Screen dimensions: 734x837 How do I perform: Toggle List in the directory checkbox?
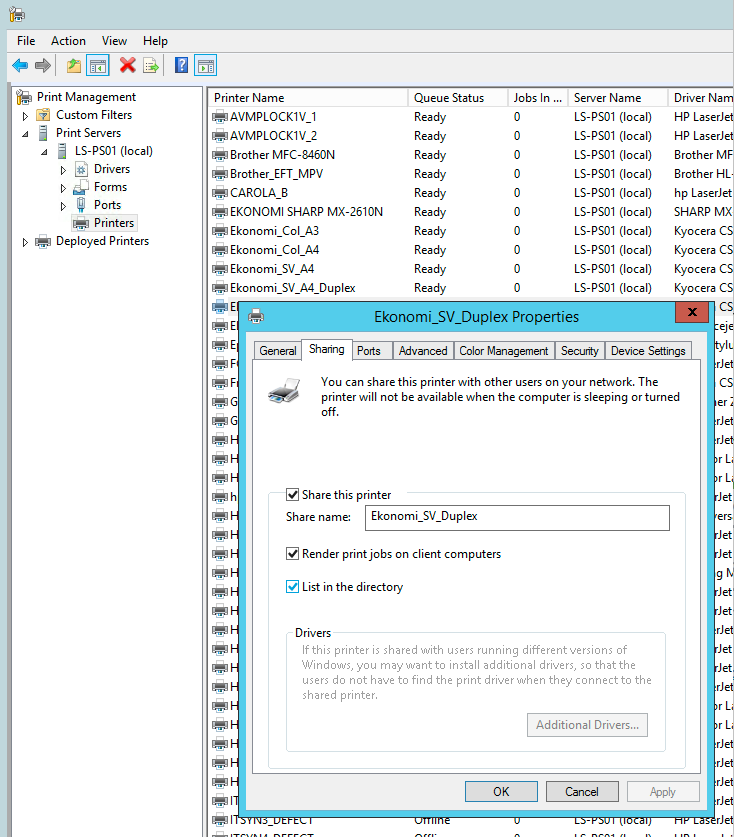coord(292,587)
